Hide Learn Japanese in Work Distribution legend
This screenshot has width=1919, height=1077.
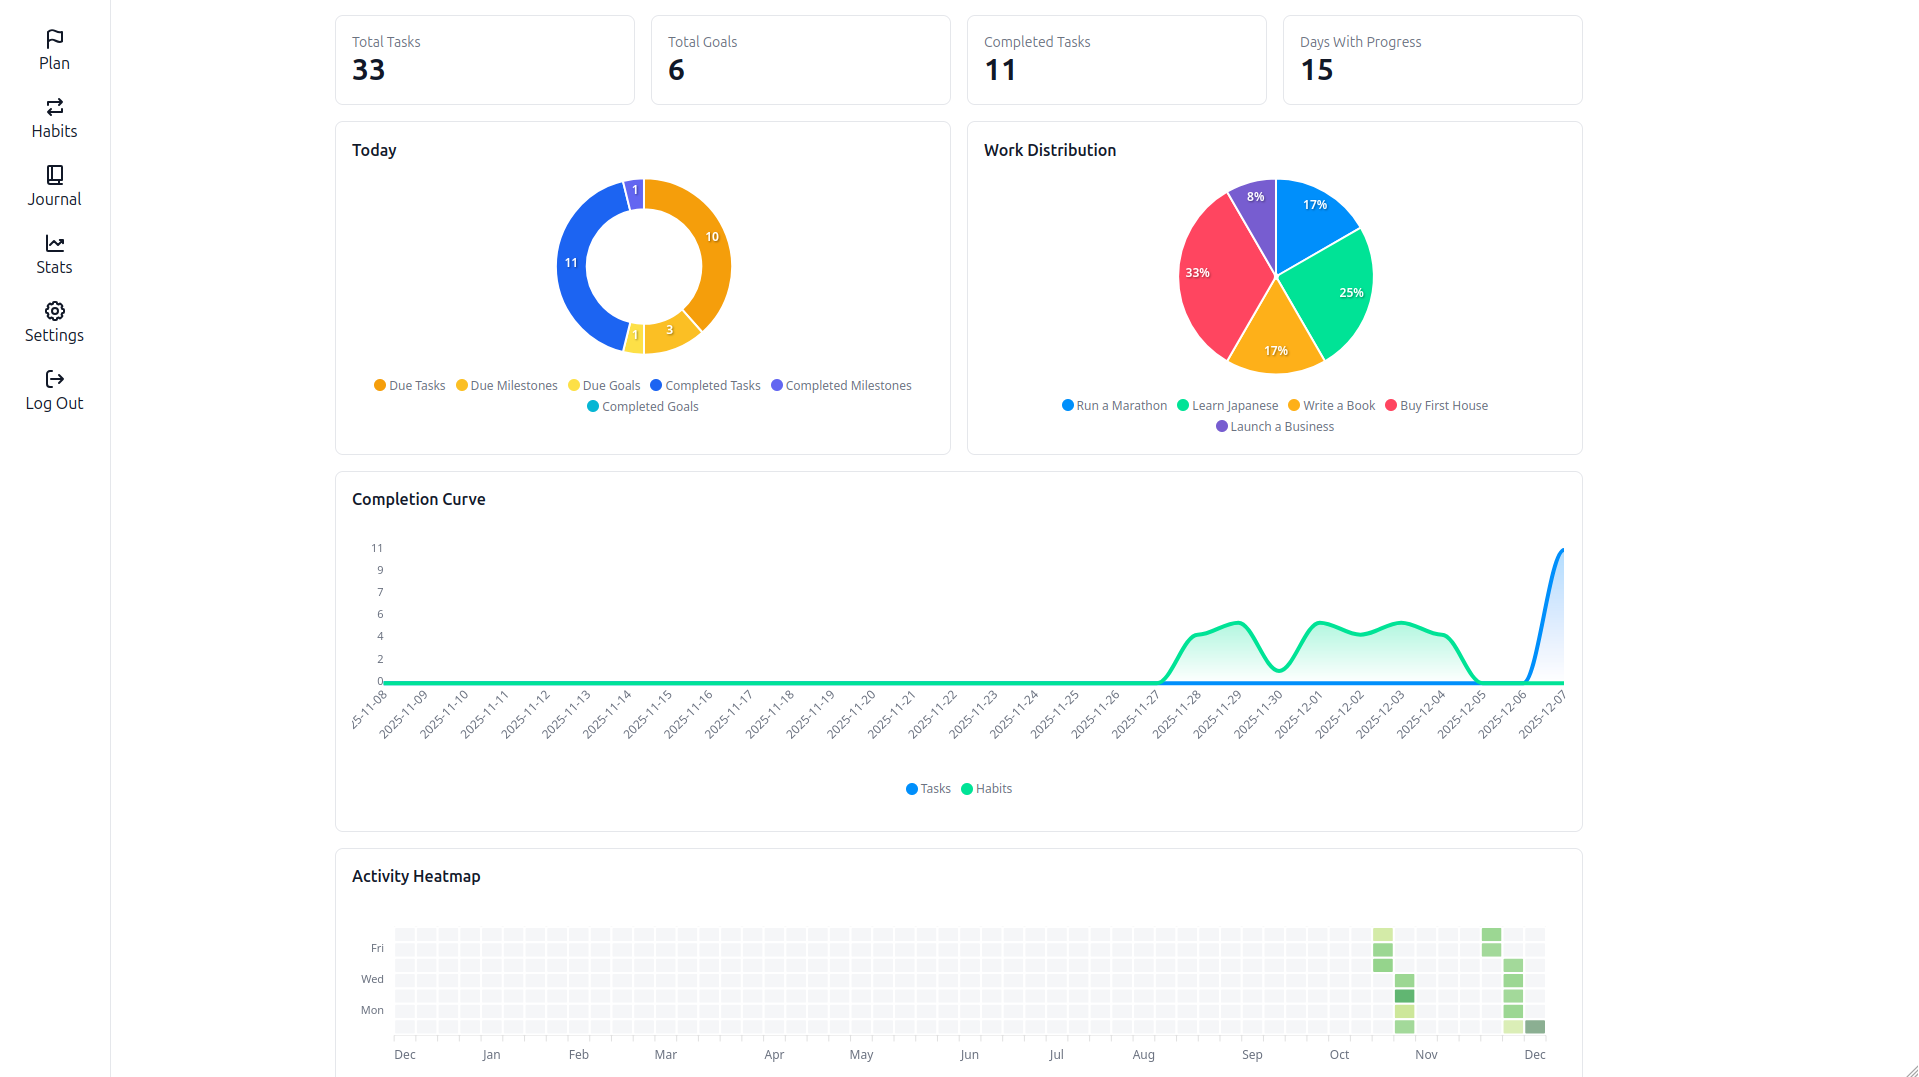[1227, 405]
